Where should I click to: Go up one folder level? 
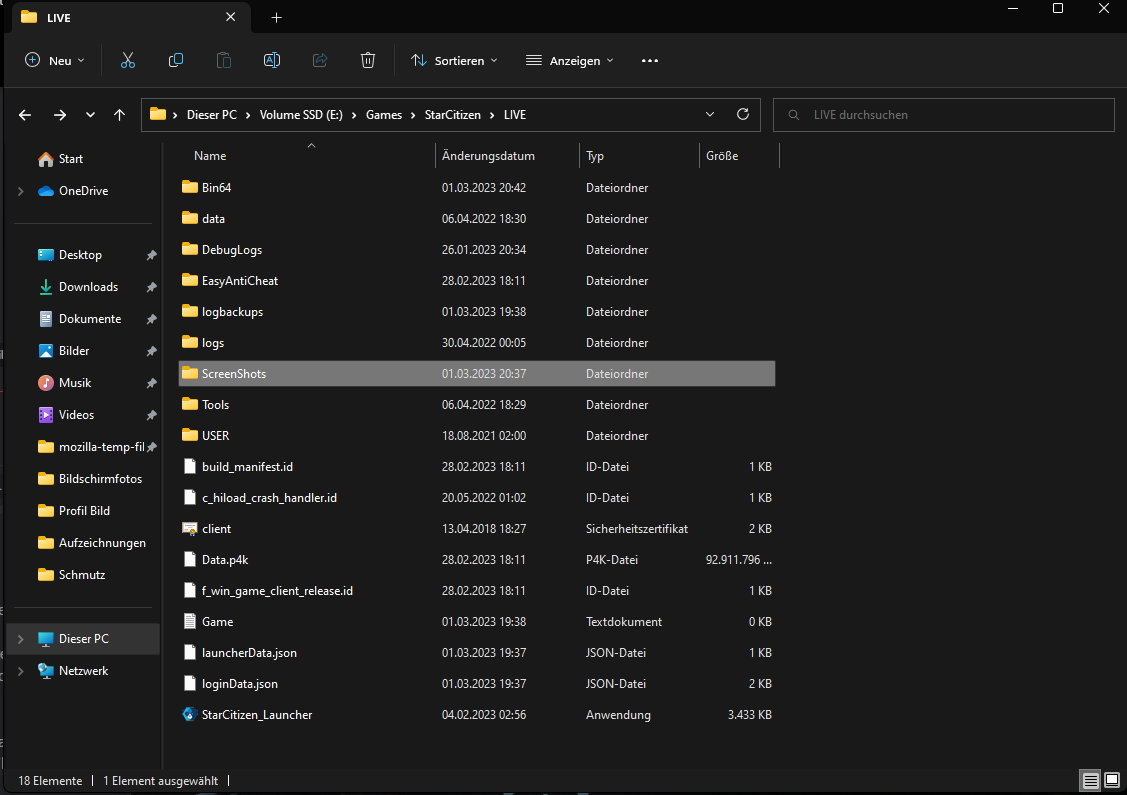(119, 115)
